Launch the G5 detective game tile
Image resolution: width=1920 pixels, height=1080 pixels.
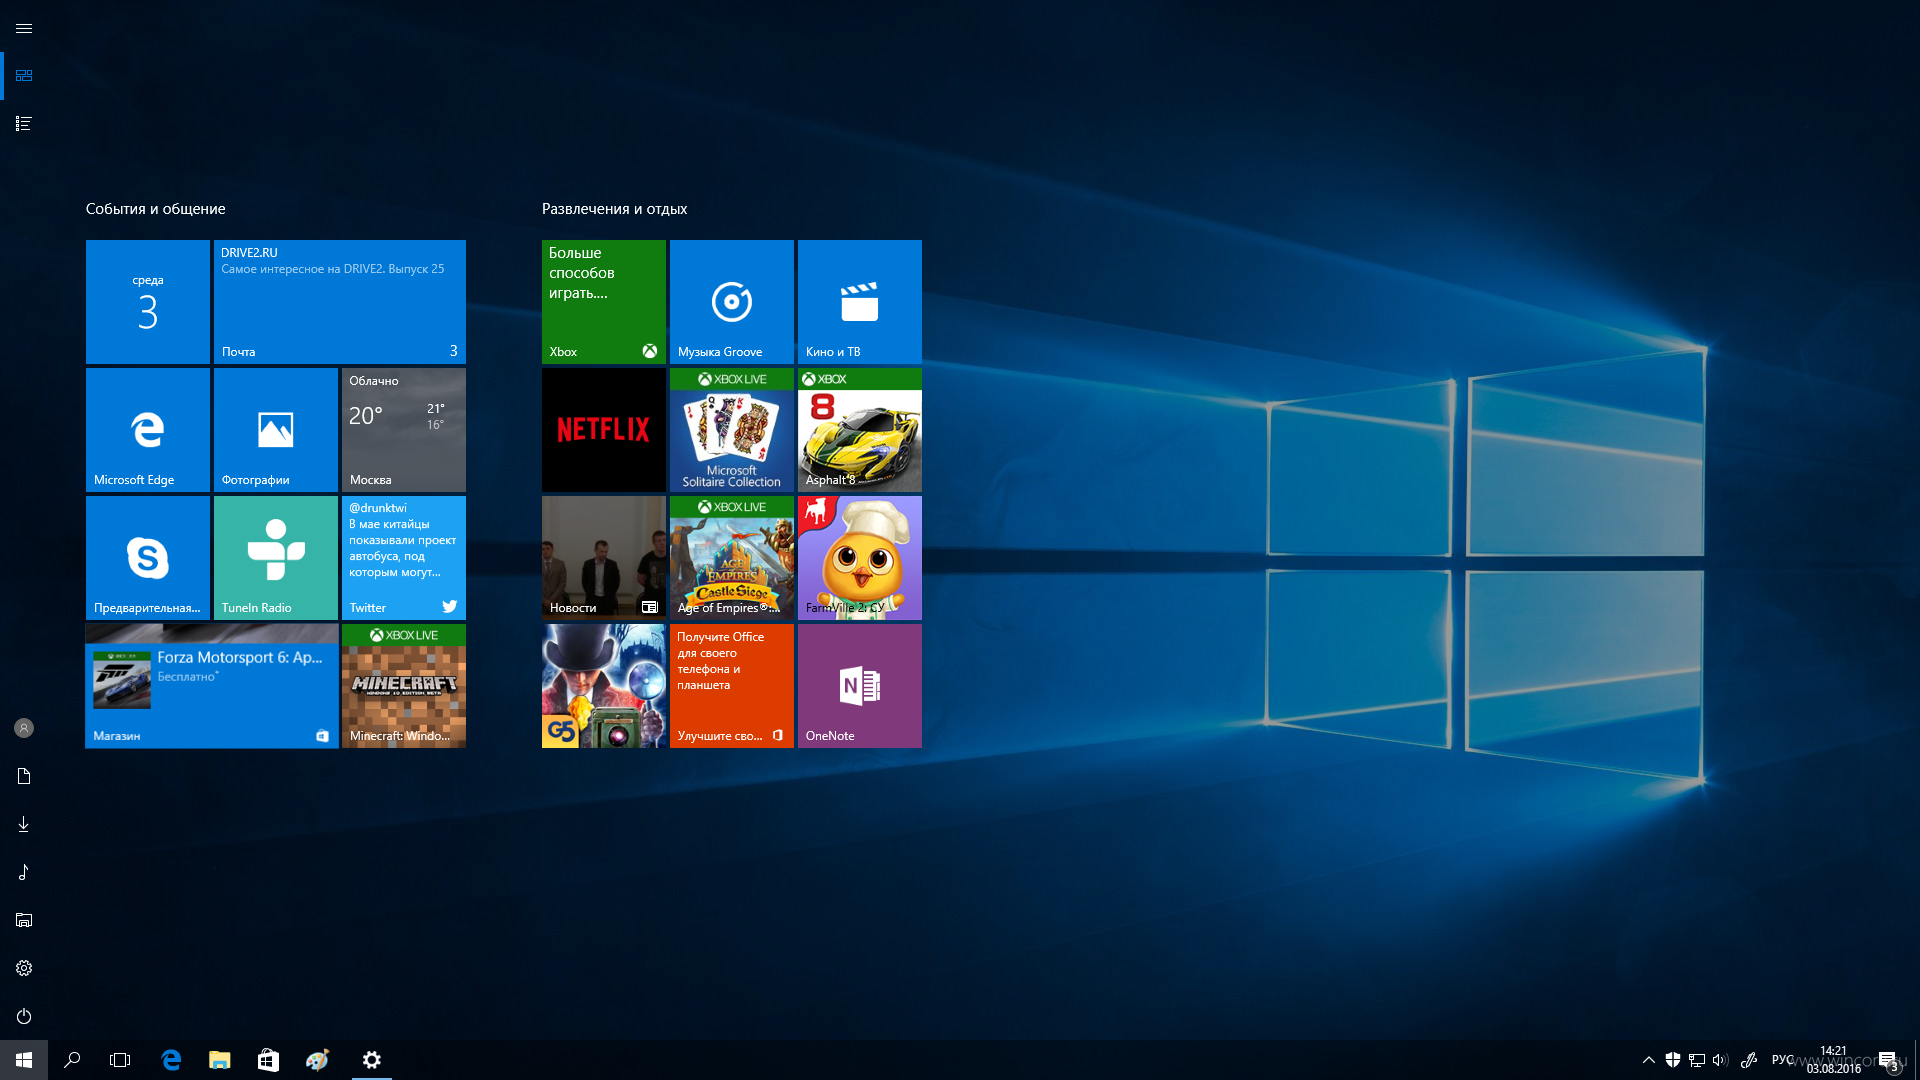click(x=604, y=686)
